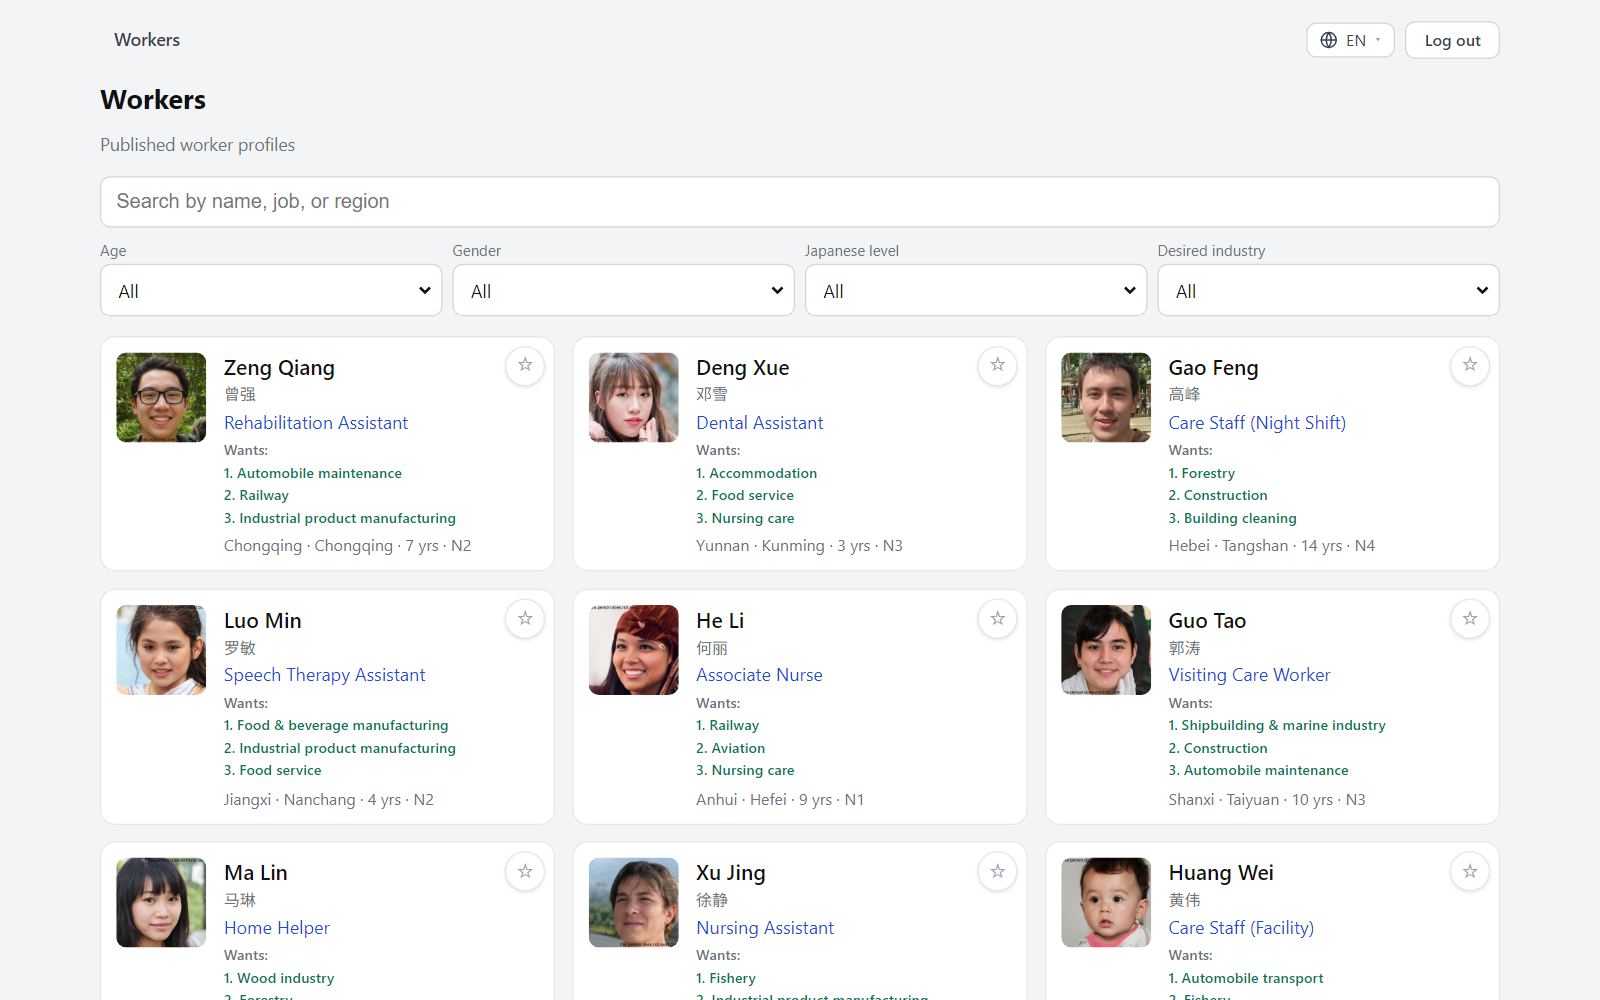Open the Speech Therapy Assistant link
Viewport: 1600px width, 1000px height.
[325, 675]
